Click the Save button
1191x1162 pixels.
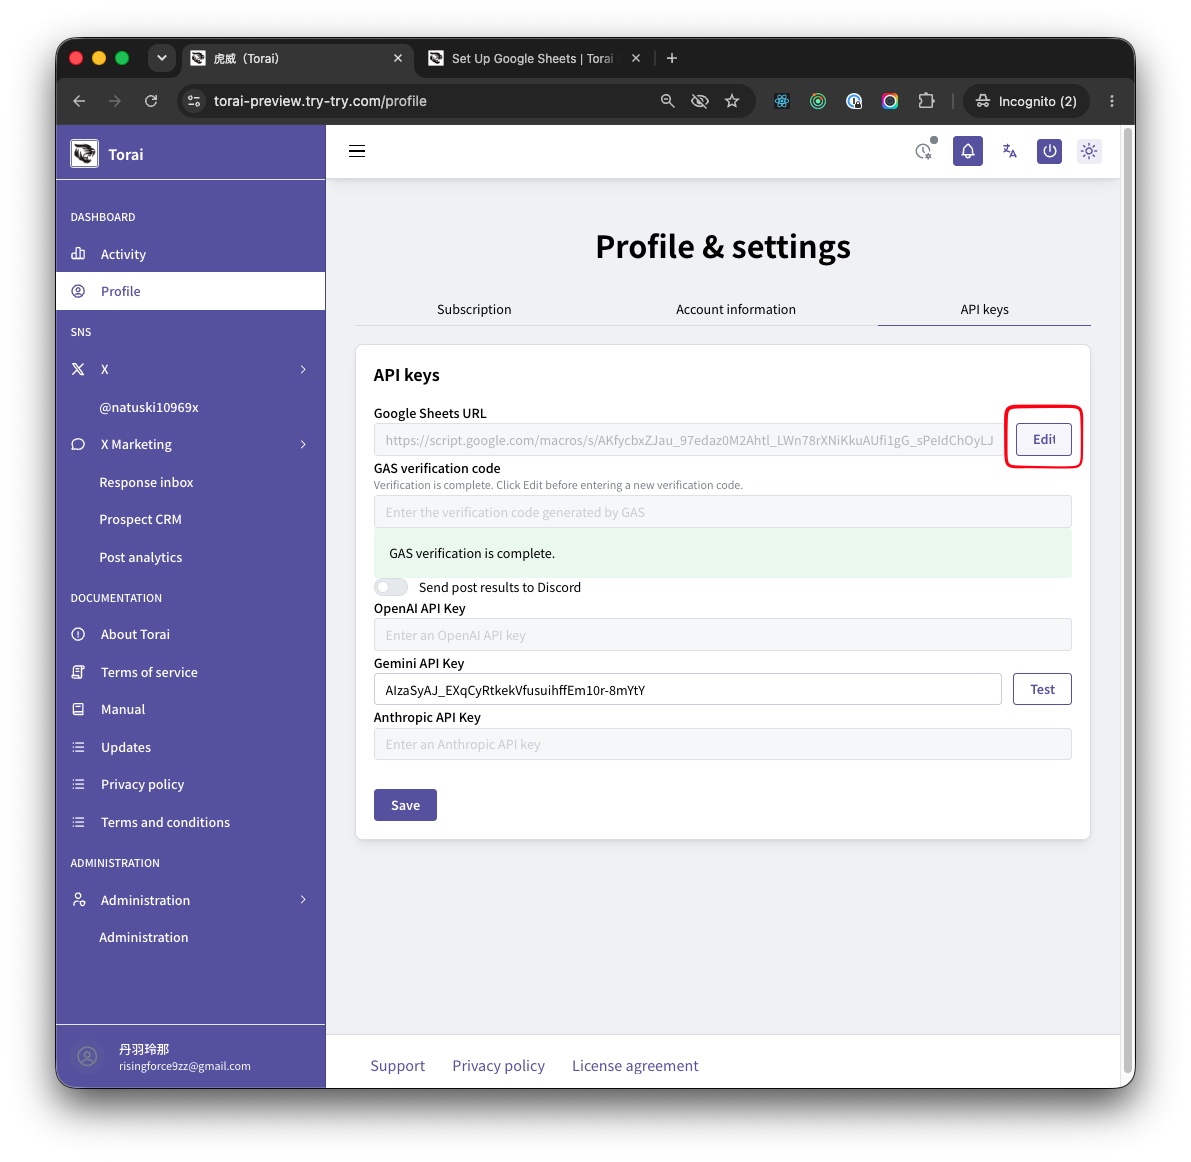click(405, 805)
